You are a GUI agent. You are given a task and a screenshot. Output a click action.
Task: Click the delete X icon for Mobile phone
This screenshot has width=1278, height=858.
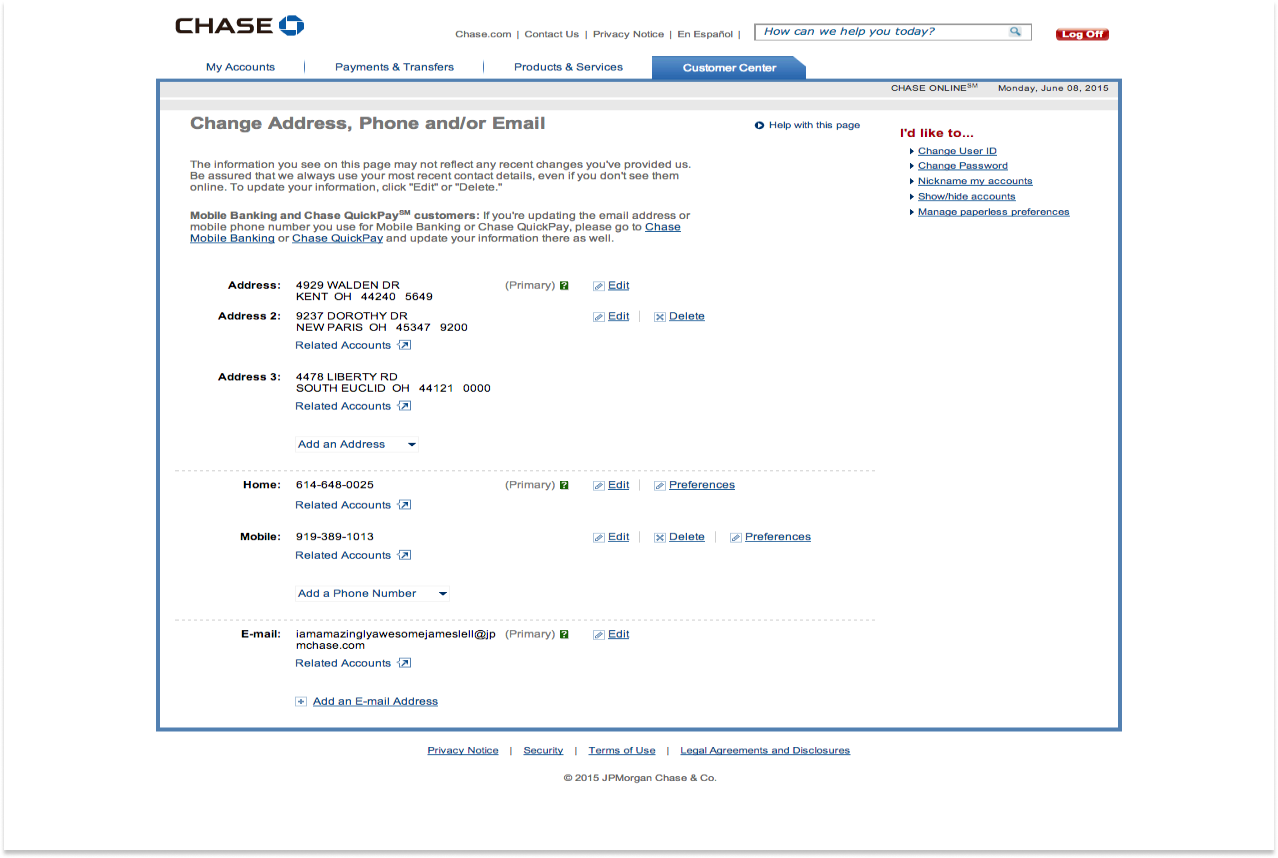click(660, 537)
